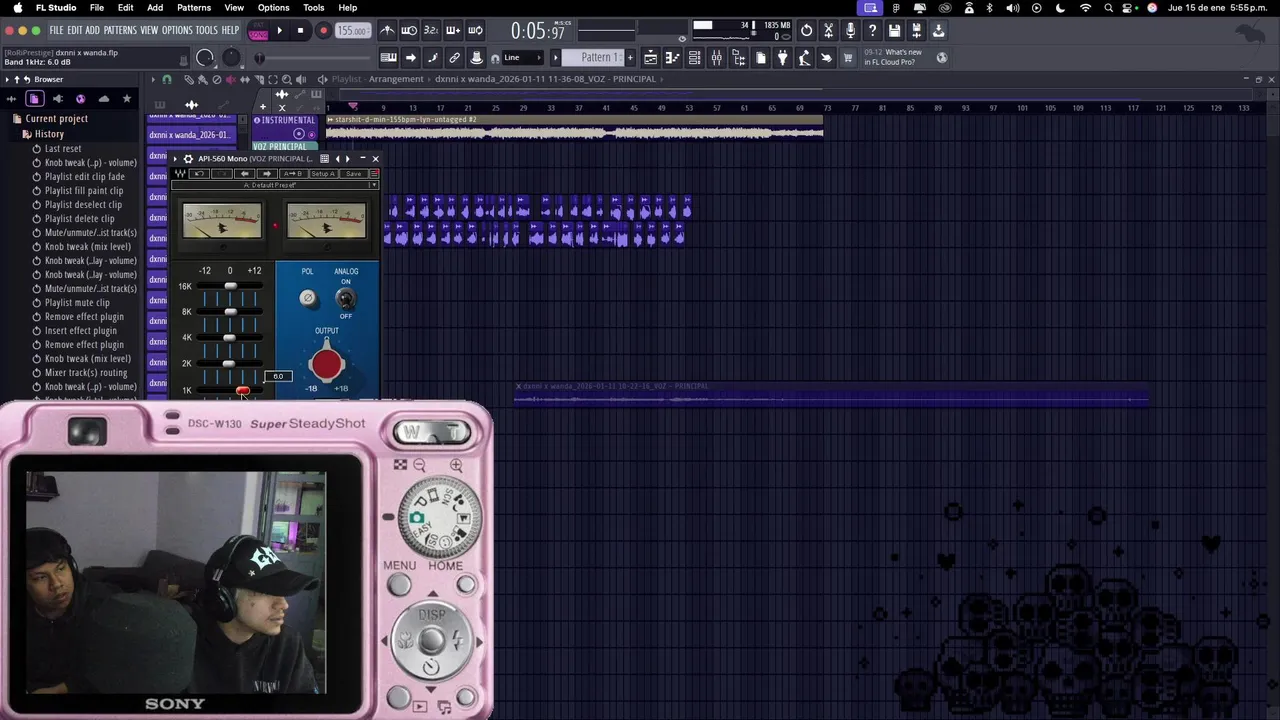Screen dimensions: 1280x720
Task: Select browser cloud tab icon
Action: (103, 99)
